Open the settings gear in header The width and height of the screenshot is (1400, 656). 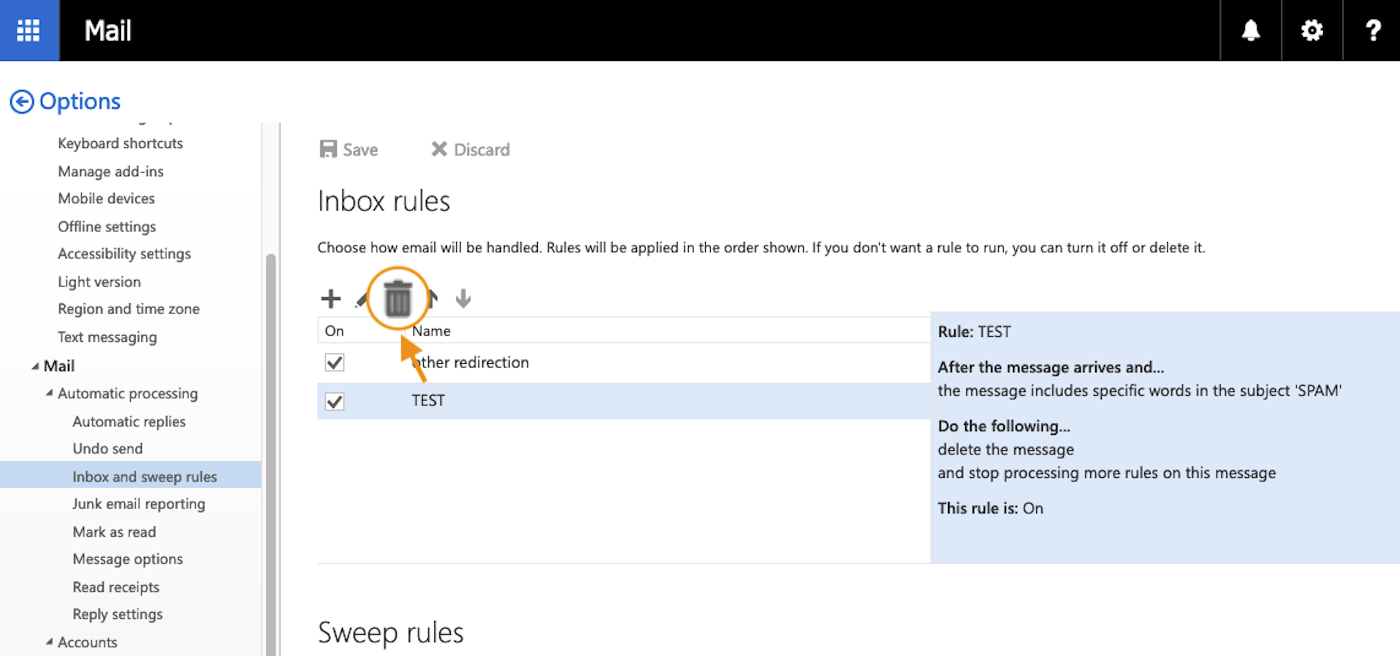(1312, 31)
